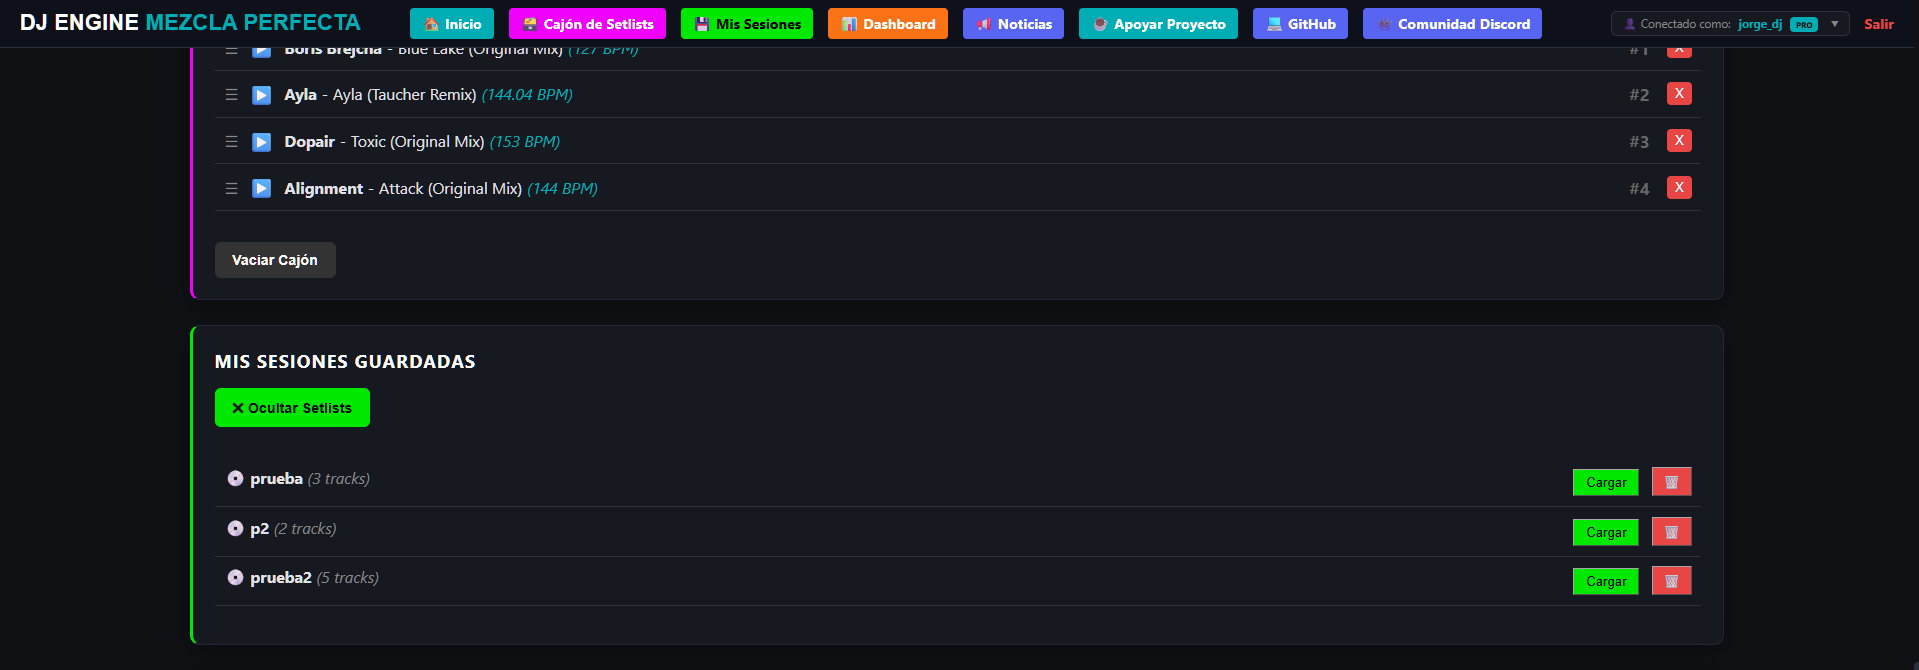The height and width of the screenshot is (670, 1919).
Task: Click the track title Attack (Original Mix)
Action: click(x=450, y=188)
